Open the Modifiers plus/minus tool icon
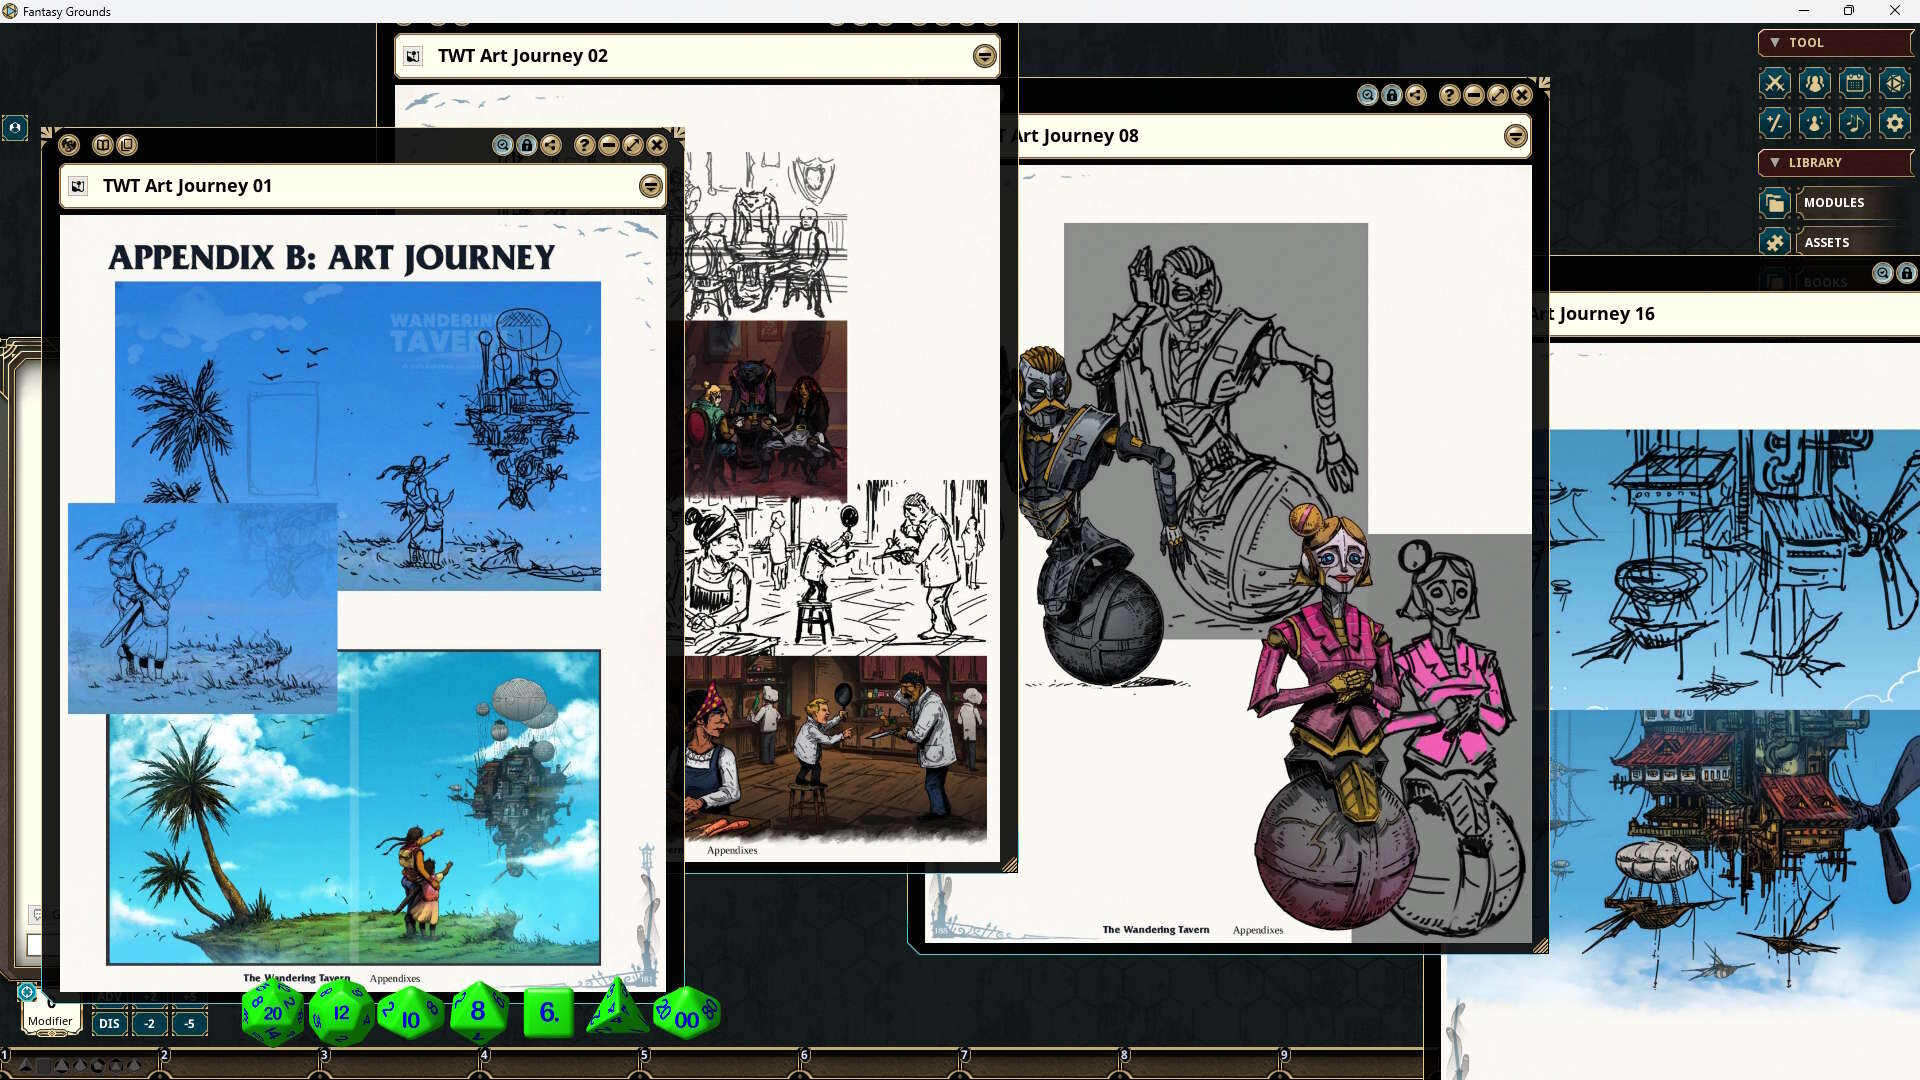This screenshot has height=1080, width=1920. pyautogui.click(x=1775, y=123)
